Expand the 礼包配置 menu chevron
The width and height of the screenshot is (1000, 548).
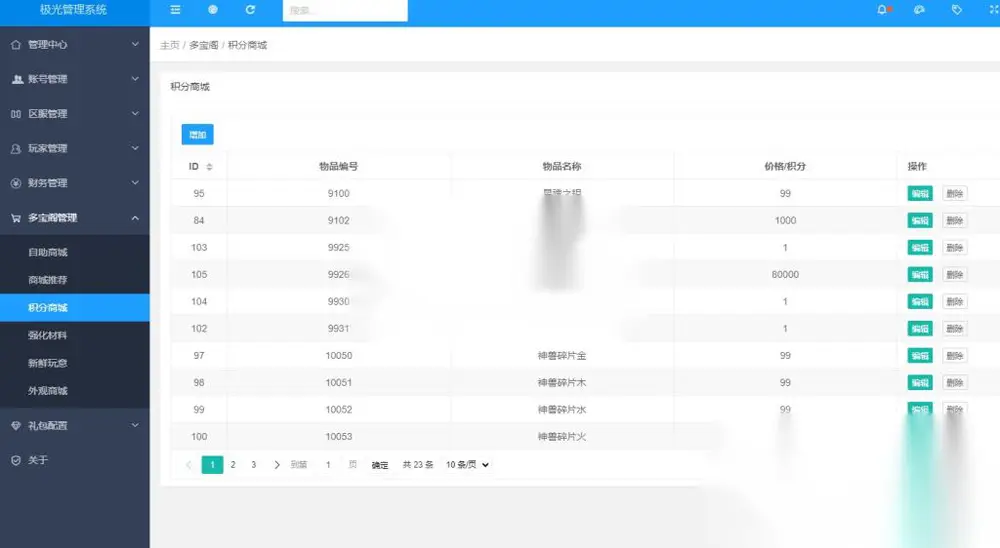tap(135, 425)
